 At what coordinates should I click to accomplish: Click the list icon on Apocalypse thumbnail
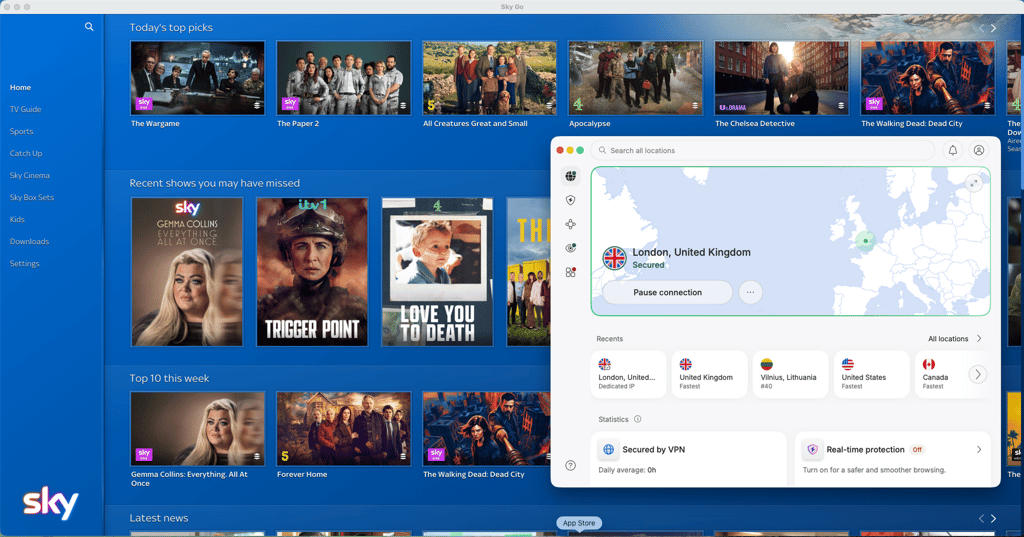coord(695,105)
